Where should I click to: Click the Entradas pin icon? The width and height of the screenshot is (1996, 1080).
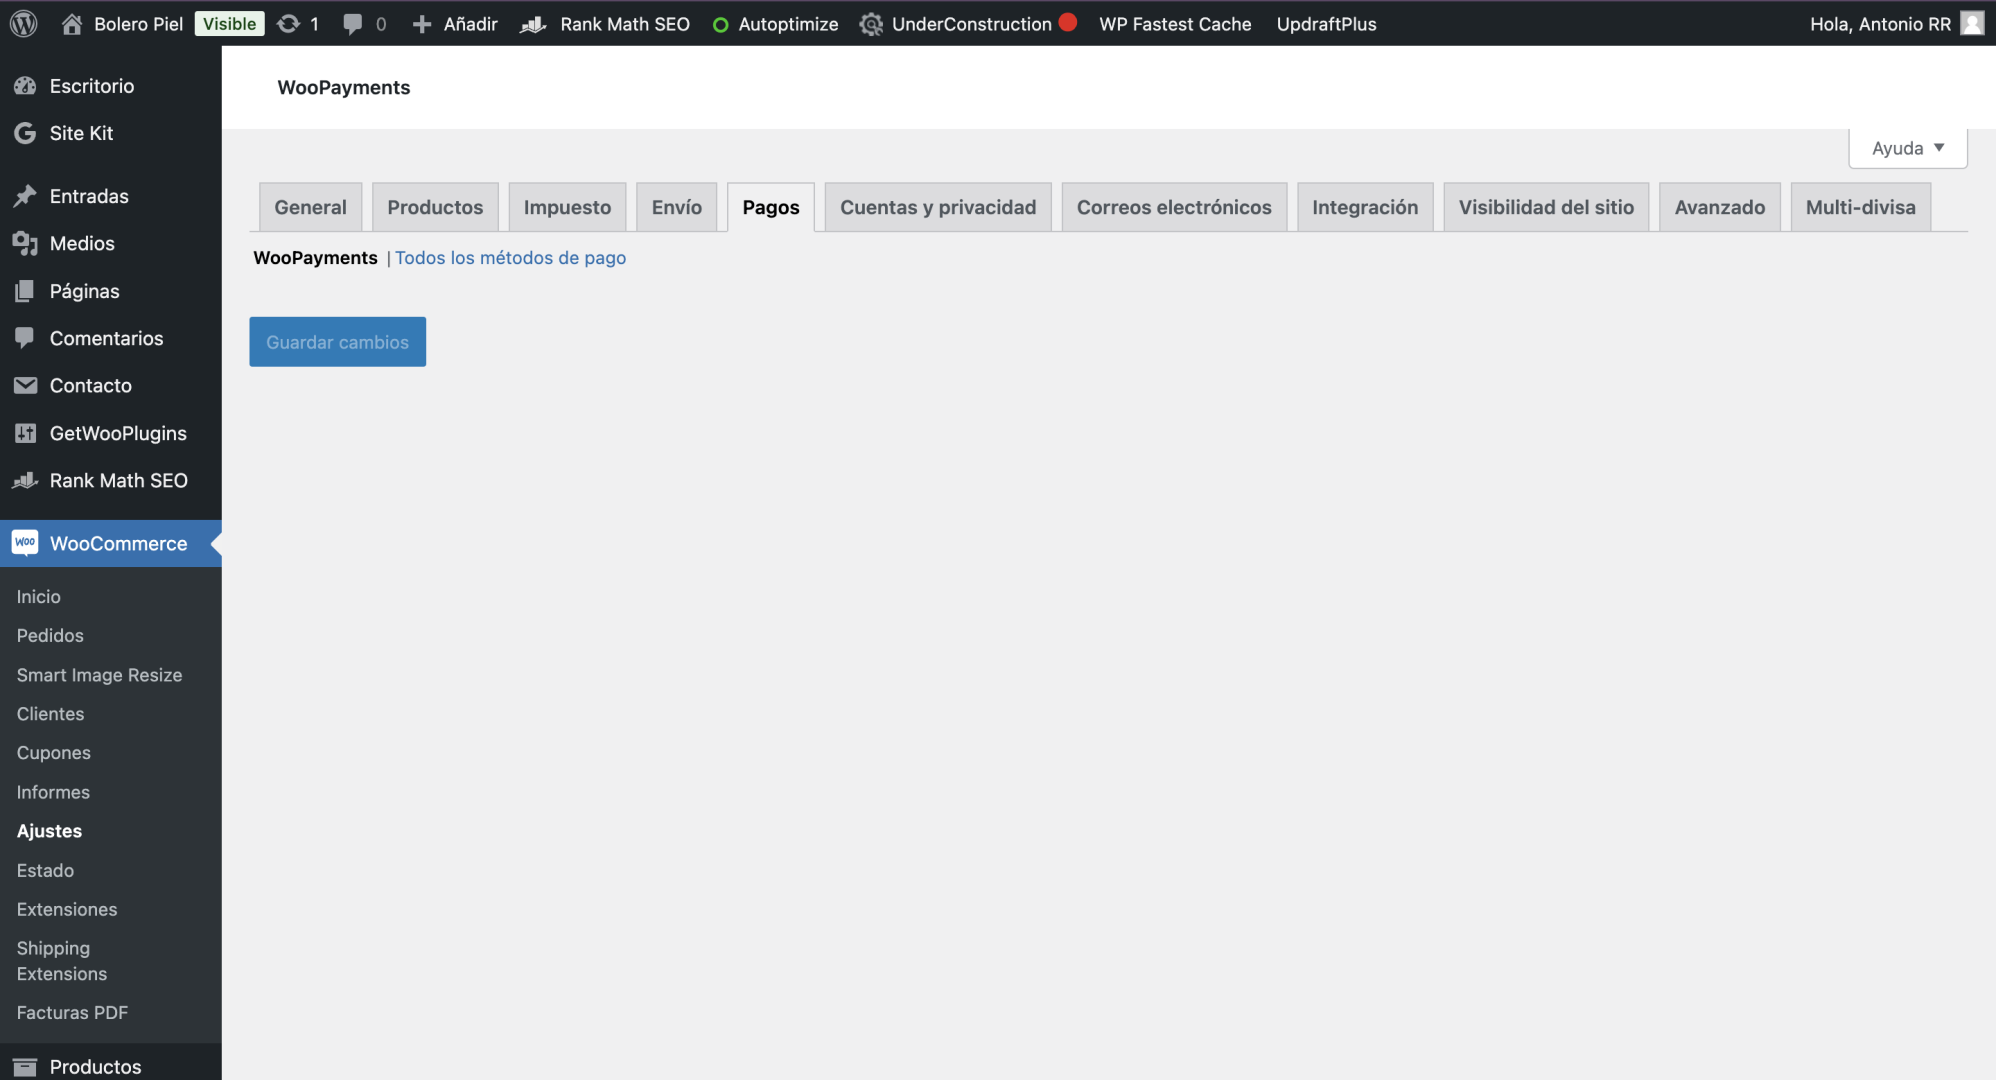(25, 196)
